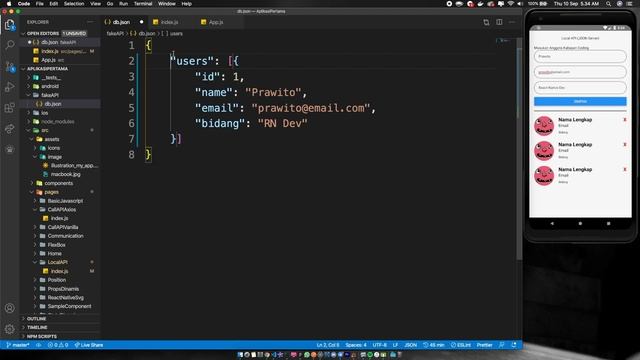Expand the NPM SCRIPTS section
The image size is (640, 360).
click(42, 336)
